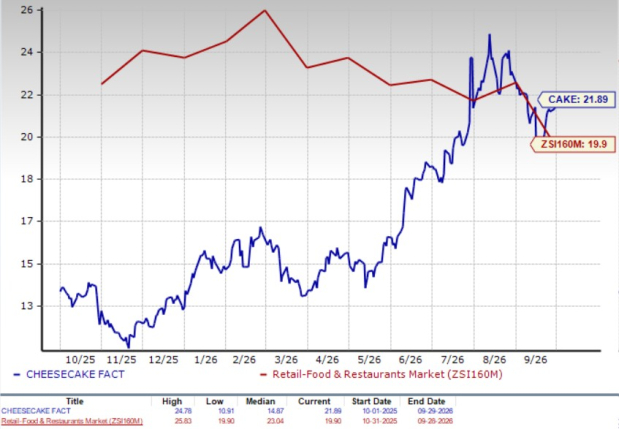Click the Low column header
619x429 pixels.
click(214, 401)
